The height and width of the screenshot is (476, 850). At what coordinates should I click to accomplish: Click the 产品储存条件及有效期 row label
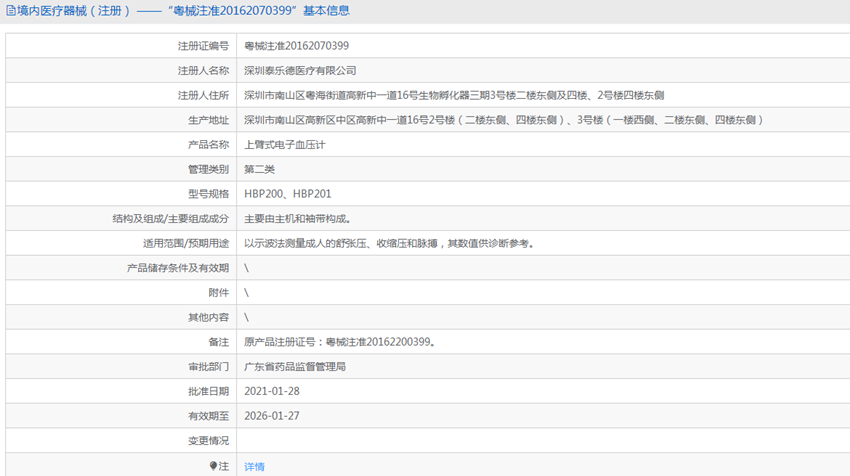[178, 268]
